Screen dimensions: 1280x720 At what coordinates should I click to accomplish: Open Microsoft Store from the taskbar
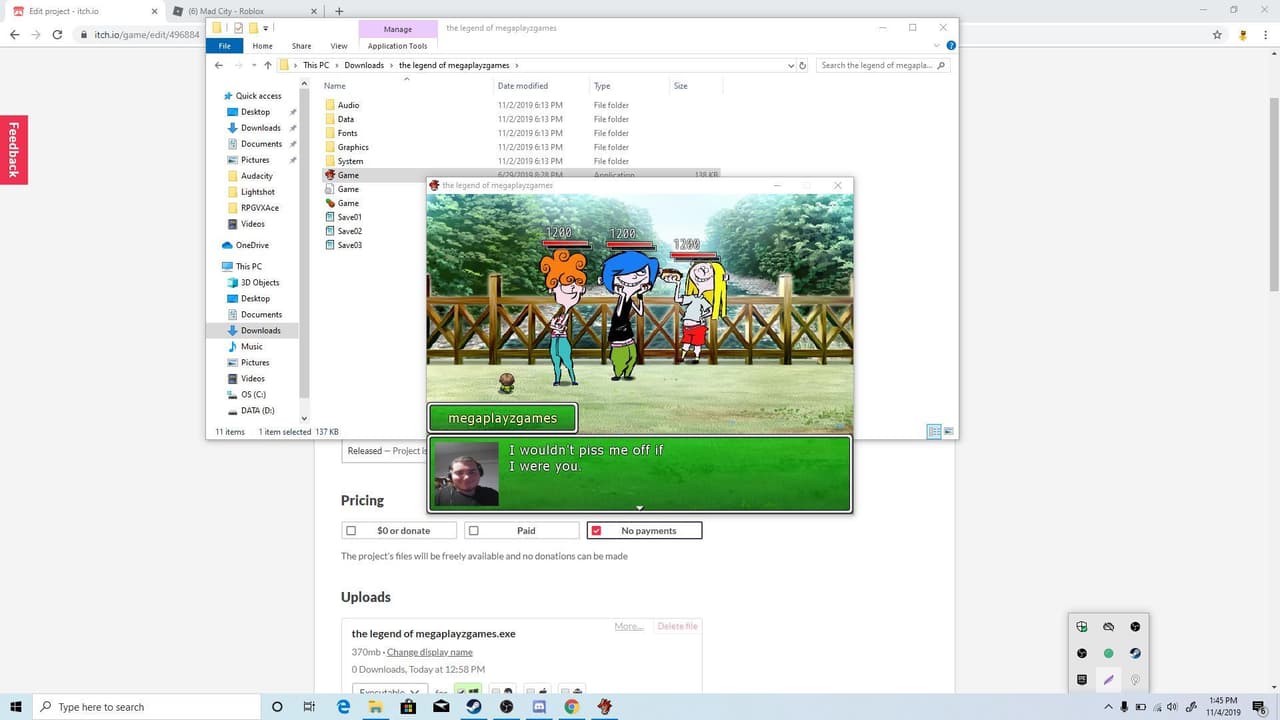[x=408, y=707]
